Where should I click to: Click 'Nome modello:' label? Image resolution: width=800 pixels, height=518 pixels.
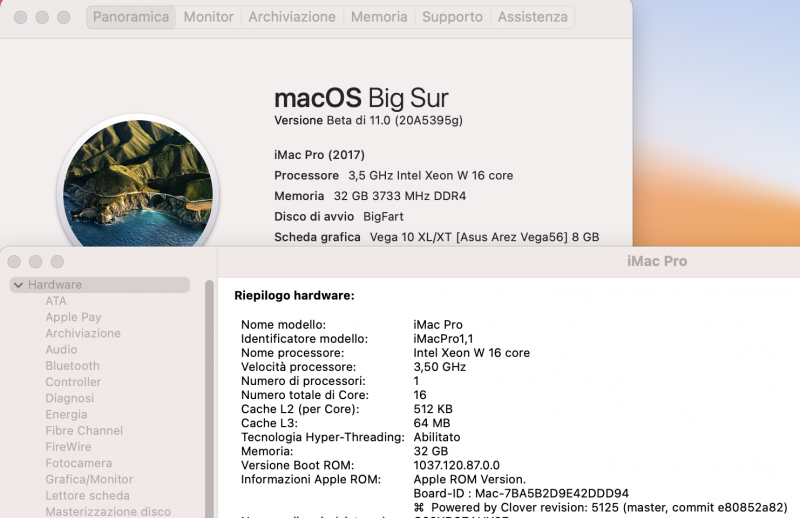tap(283, 325)
